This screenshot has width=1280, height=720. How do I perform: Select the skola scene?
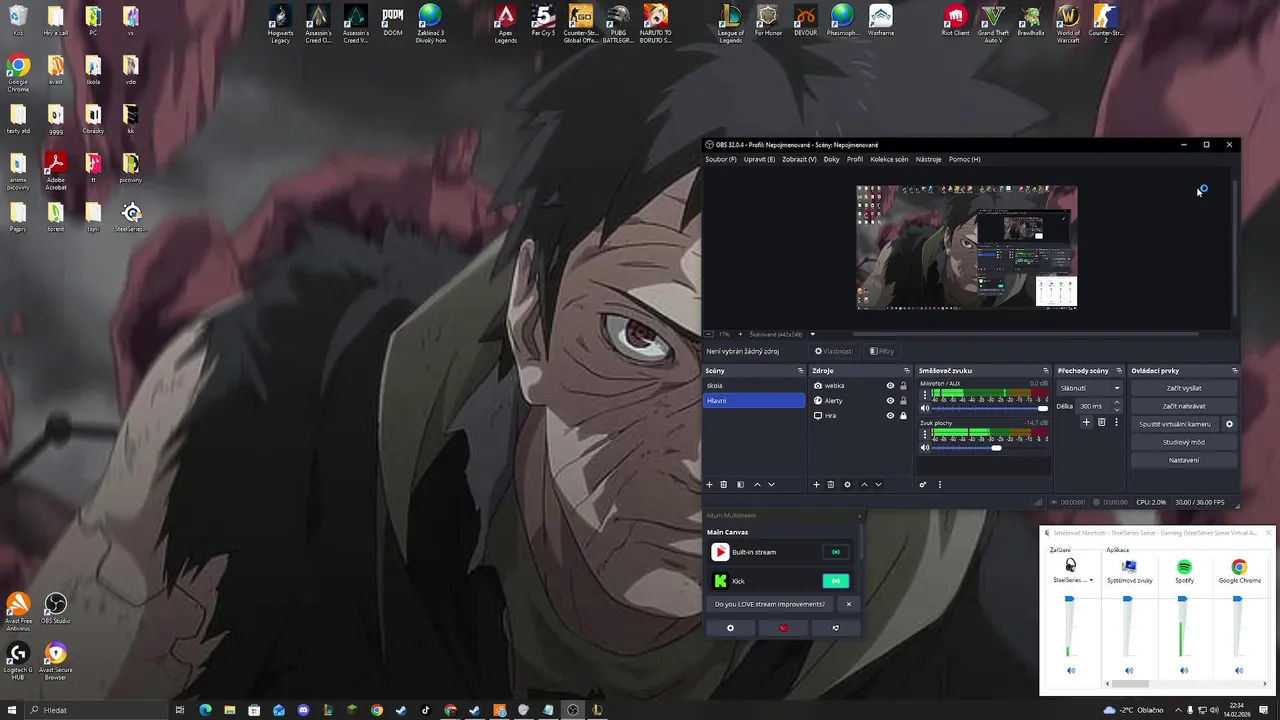coord(754,386)
